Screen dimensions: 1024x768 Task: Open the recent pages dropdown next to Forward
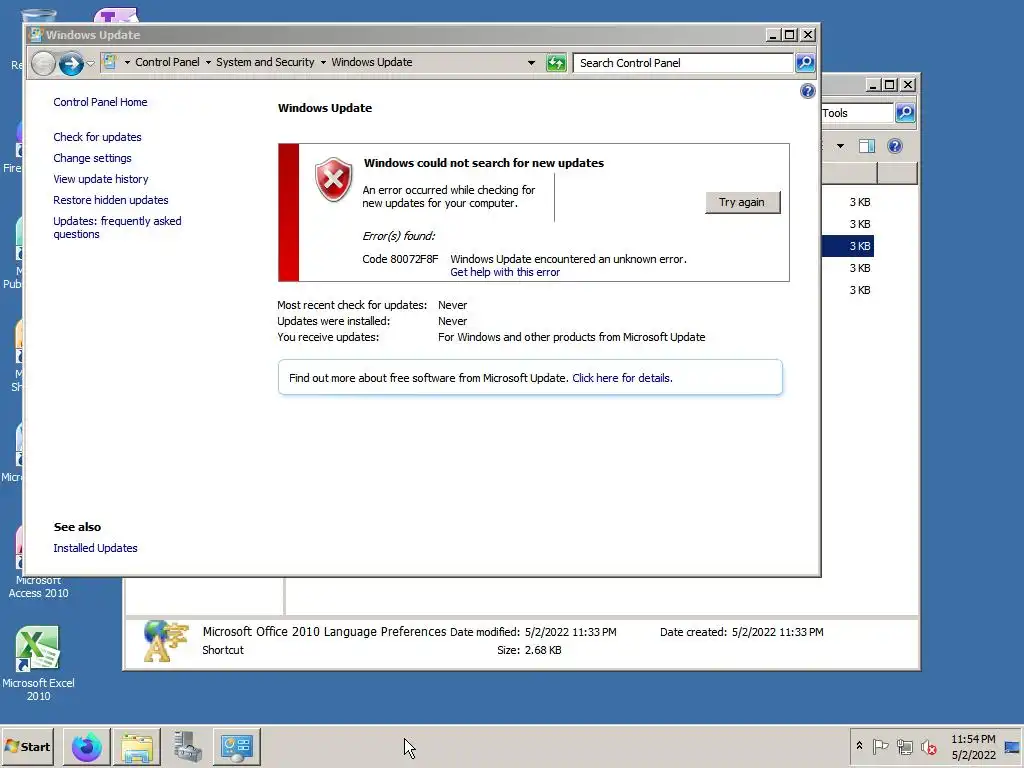tap(90, 63)
